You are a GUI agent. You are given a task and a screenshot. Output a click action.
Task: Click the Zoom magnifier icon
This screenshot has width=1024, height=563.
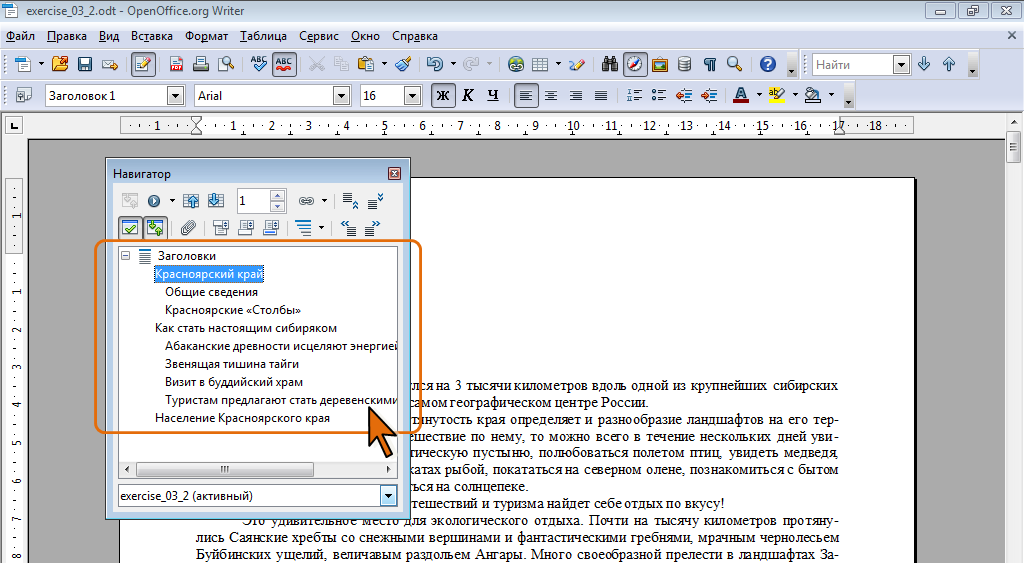(x=734, y=64)
